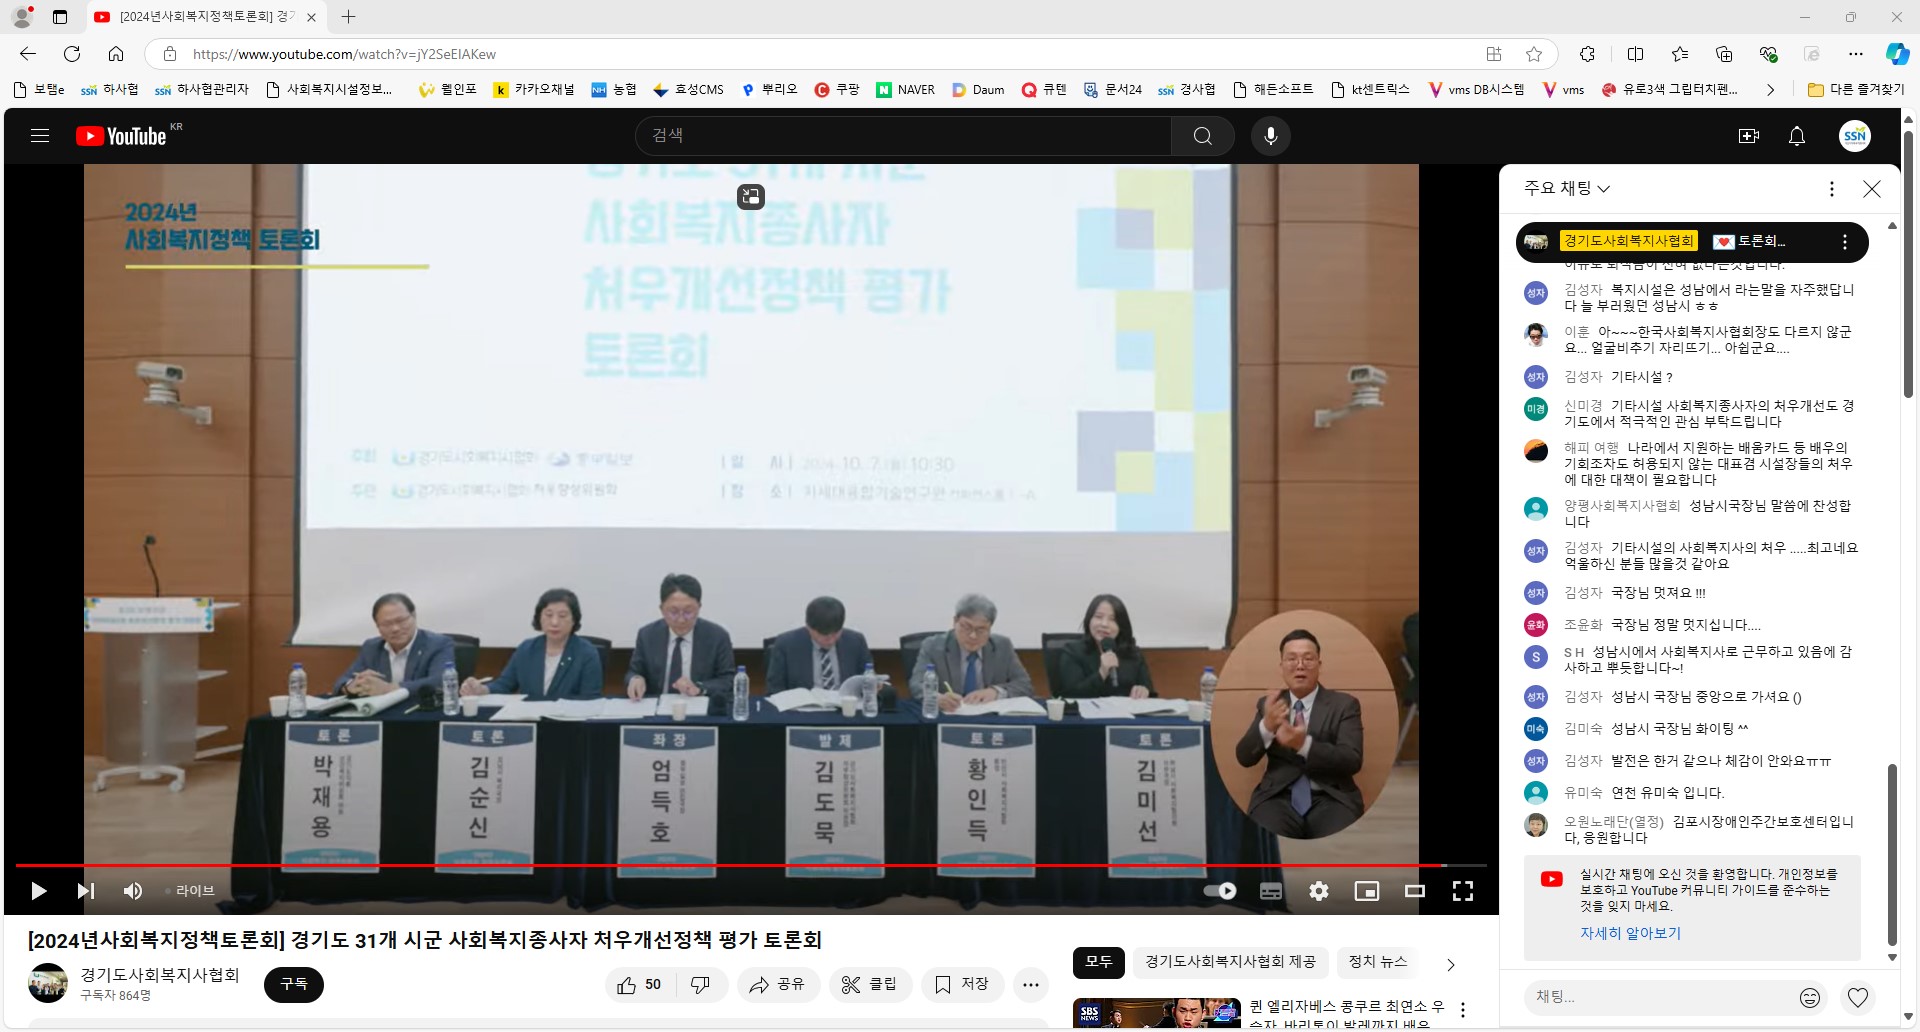The height and width of the screenshot is (1032, 1920).
Task: Switch to theater mode view
Action: coord(1414,891)
